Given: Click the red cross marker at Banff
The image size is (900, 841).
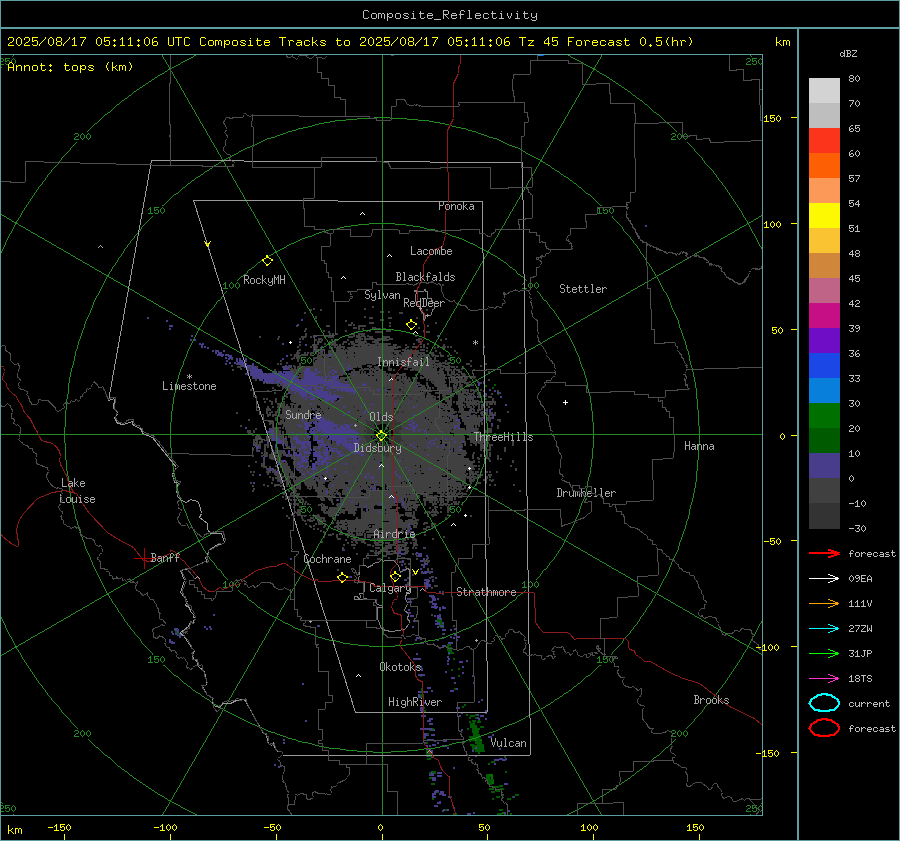Looking at the screenshot, I should pyautogui.click(x=142, y=558).
